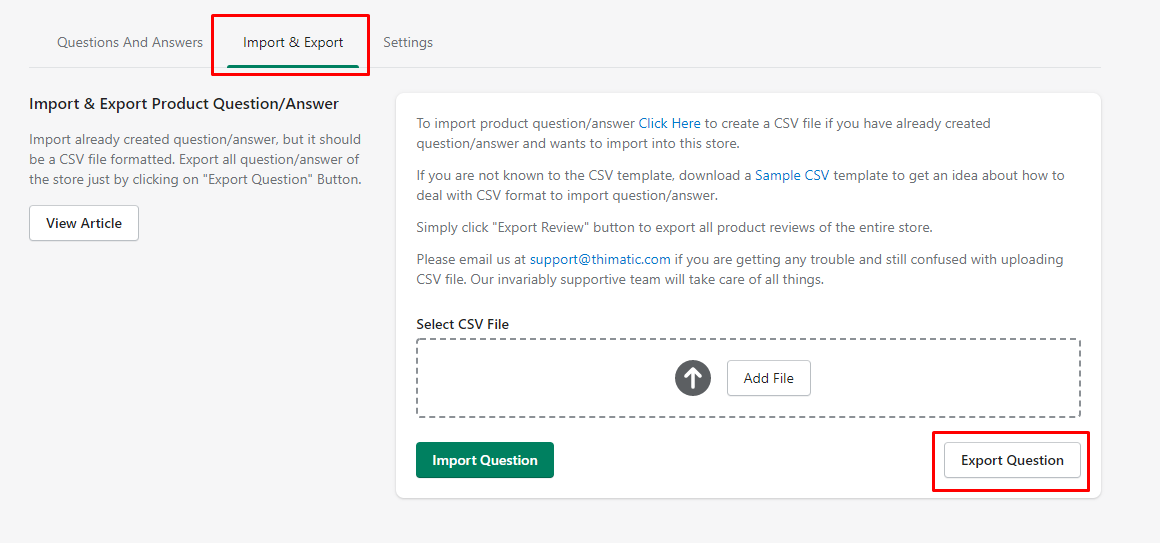The image size is (1160, 543).
Task: Download the Sample CSV template link
Action: pos(792,175)
